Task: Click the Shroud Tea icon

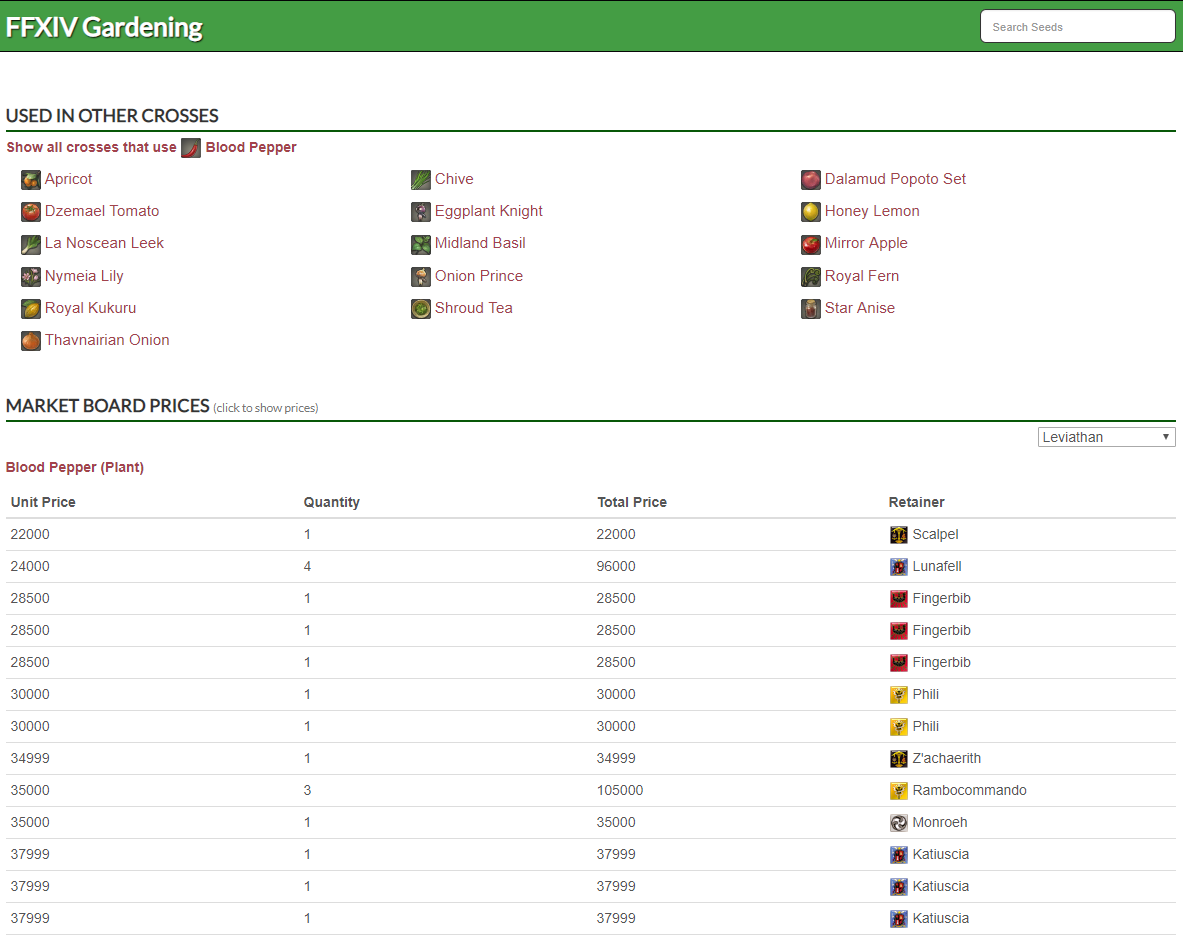Action: (421, 309)
